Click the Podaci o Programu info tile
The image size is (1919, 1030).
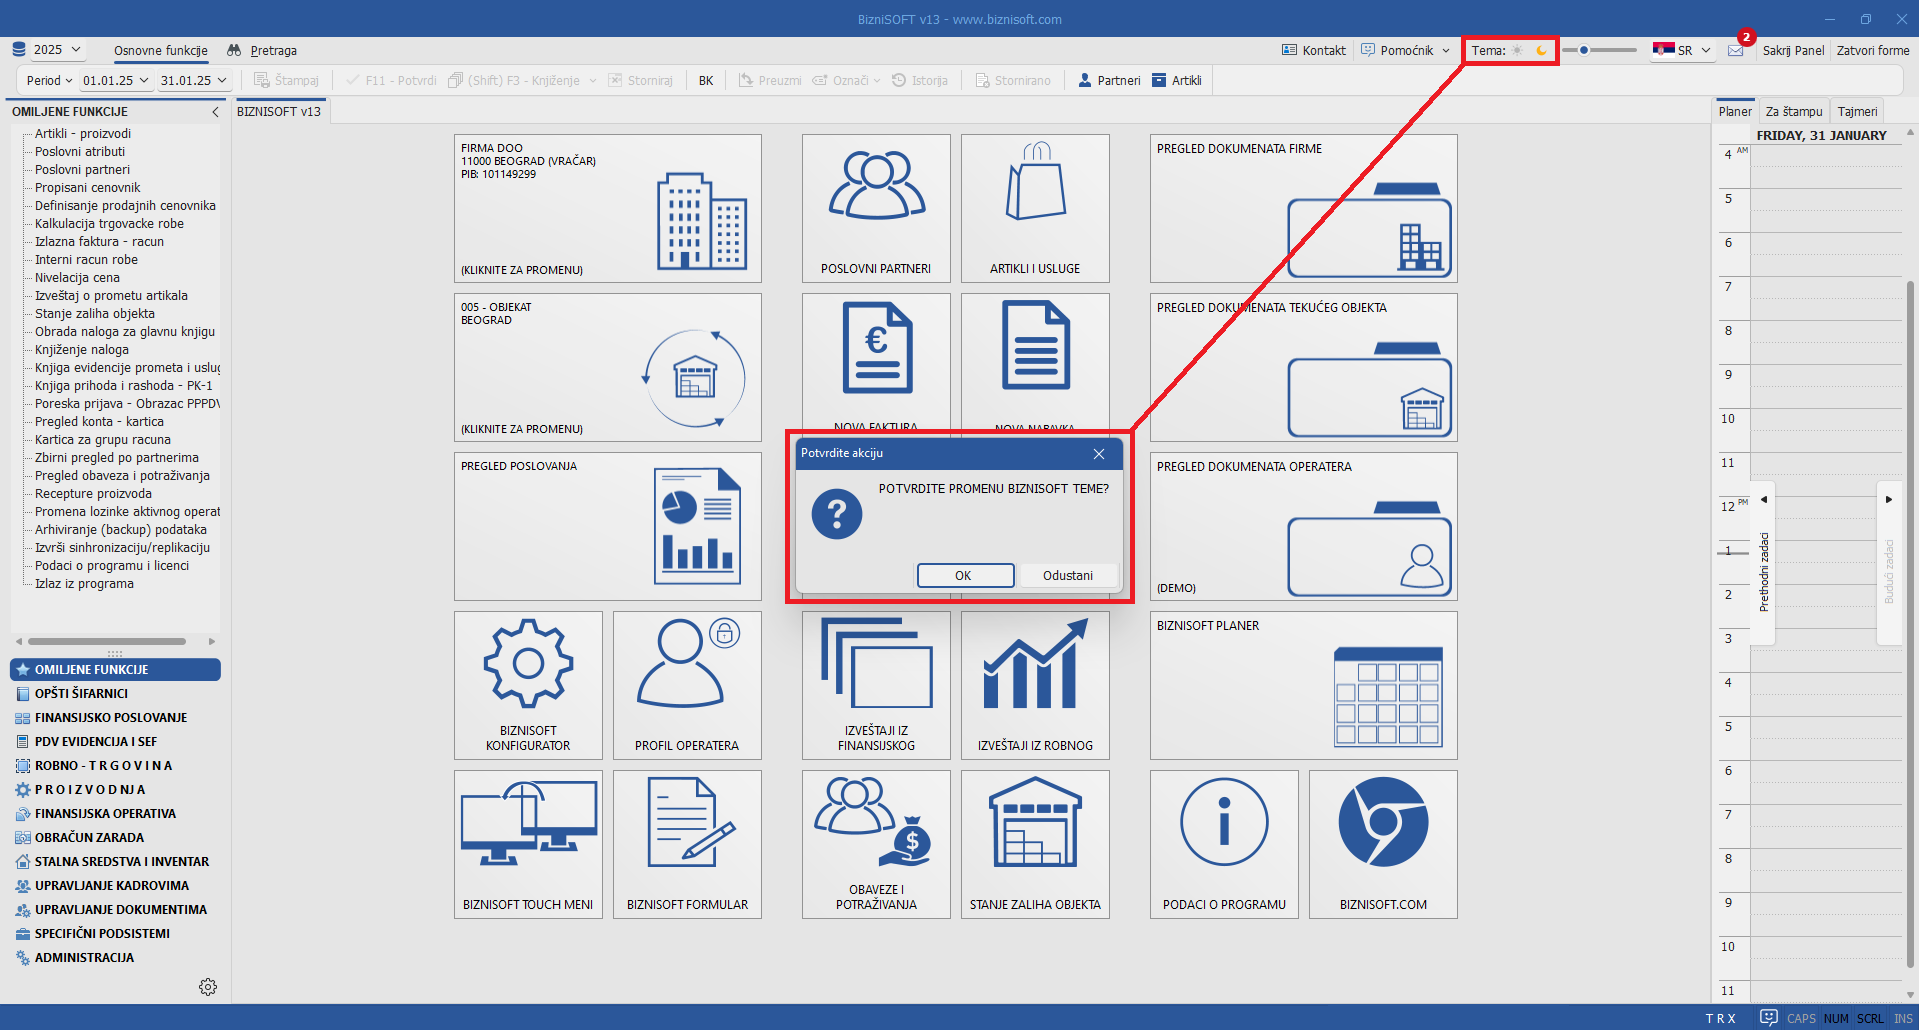pyautogui.click(x=1224, y=844)
